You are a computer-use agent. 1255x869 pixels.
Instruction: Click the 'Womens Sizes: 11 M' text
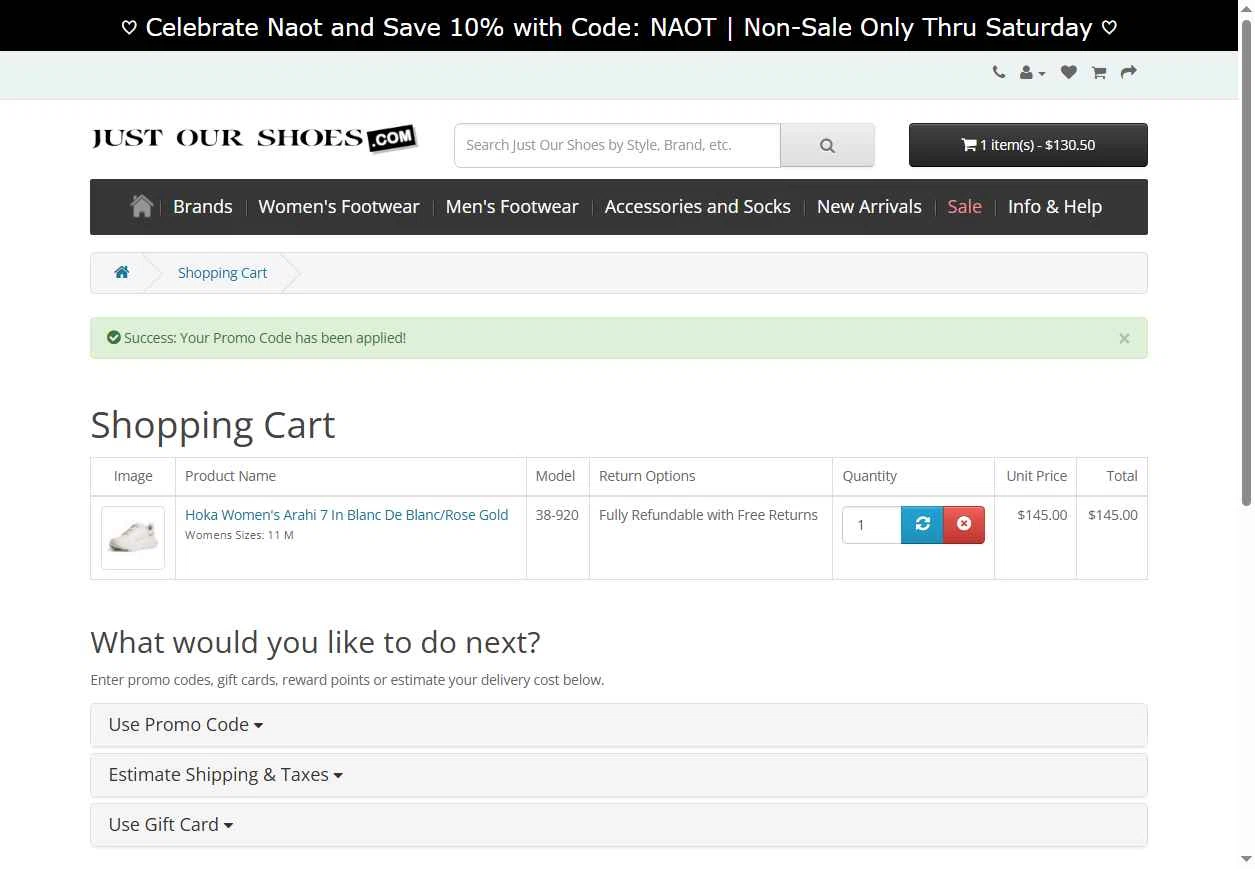click(239, 535)
